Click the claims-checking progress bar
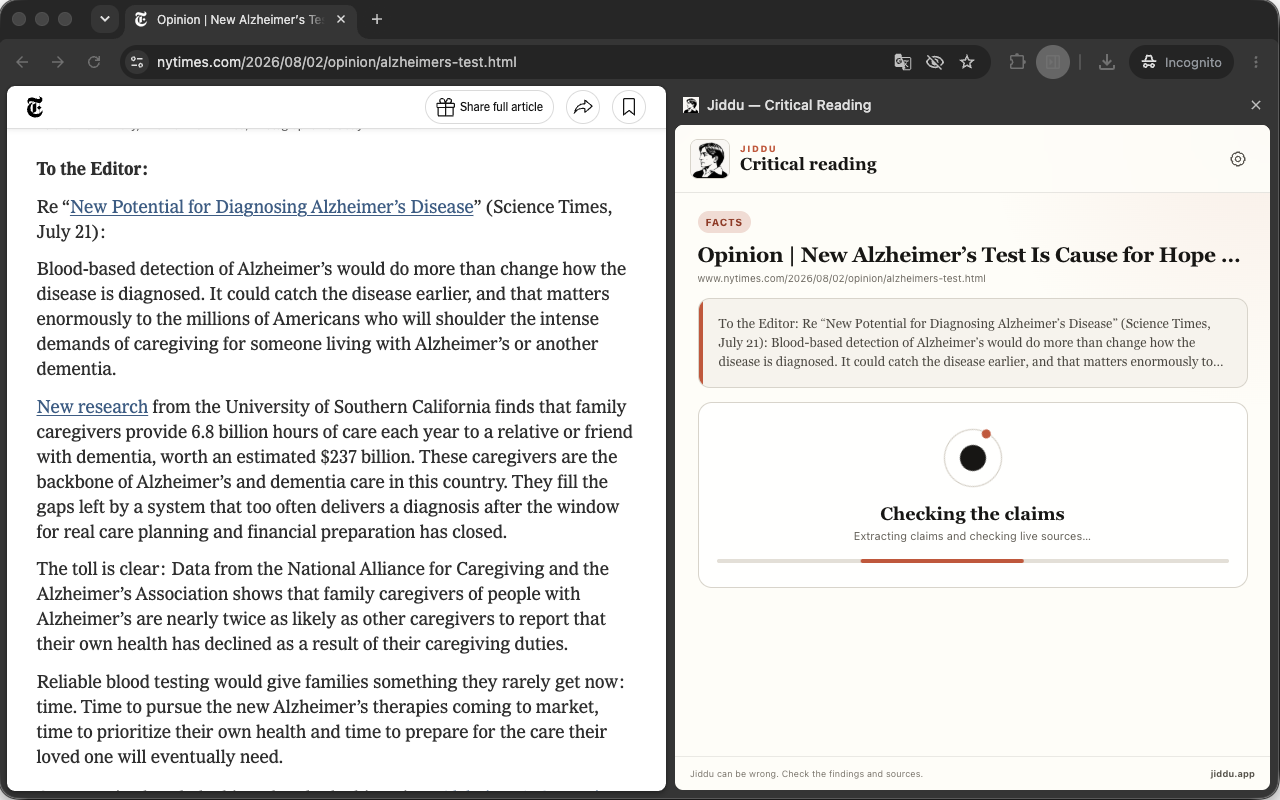The width and height of the screenshot is (1280, 800). pos(973,561)
